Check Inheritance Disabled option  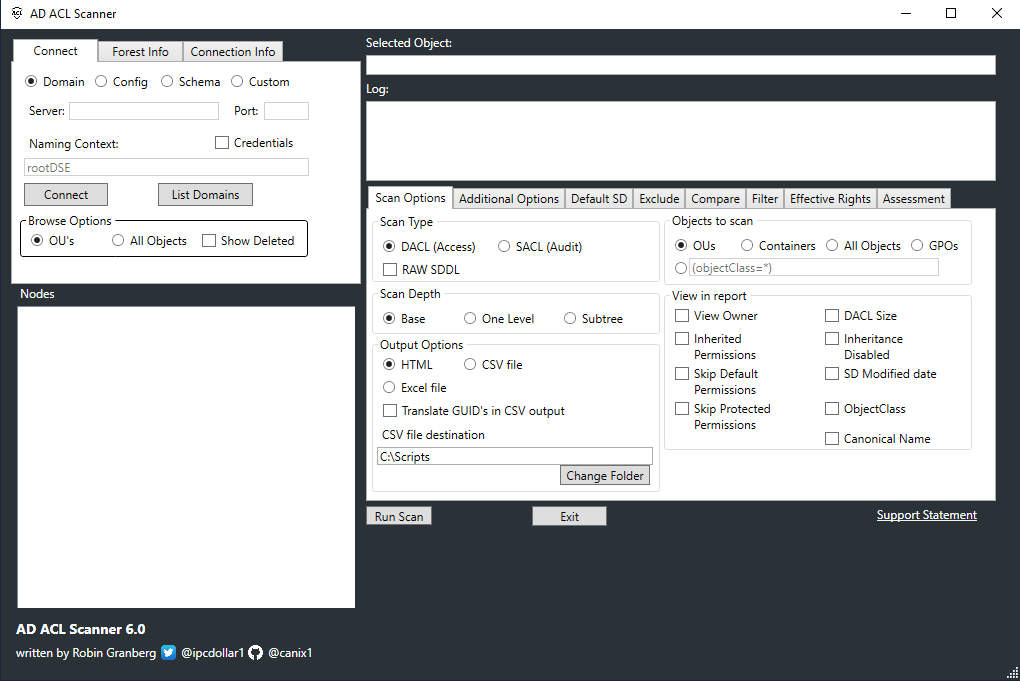tap(832, 339)
